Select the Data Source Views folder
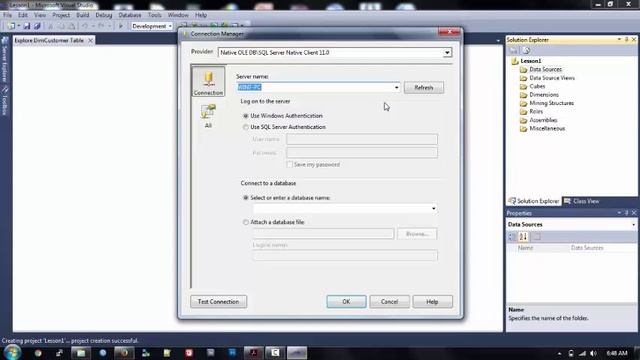The image size is (640, 360). click(x=552, y=78)
